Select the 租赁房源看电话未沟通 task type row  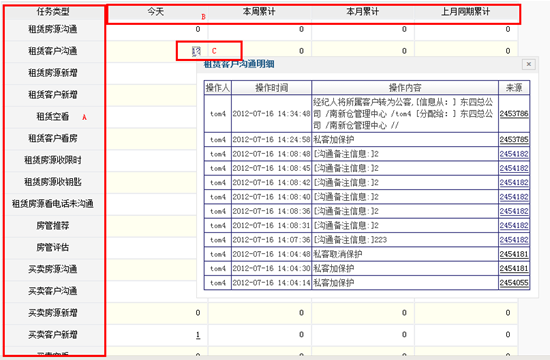[x=53, y=204]
